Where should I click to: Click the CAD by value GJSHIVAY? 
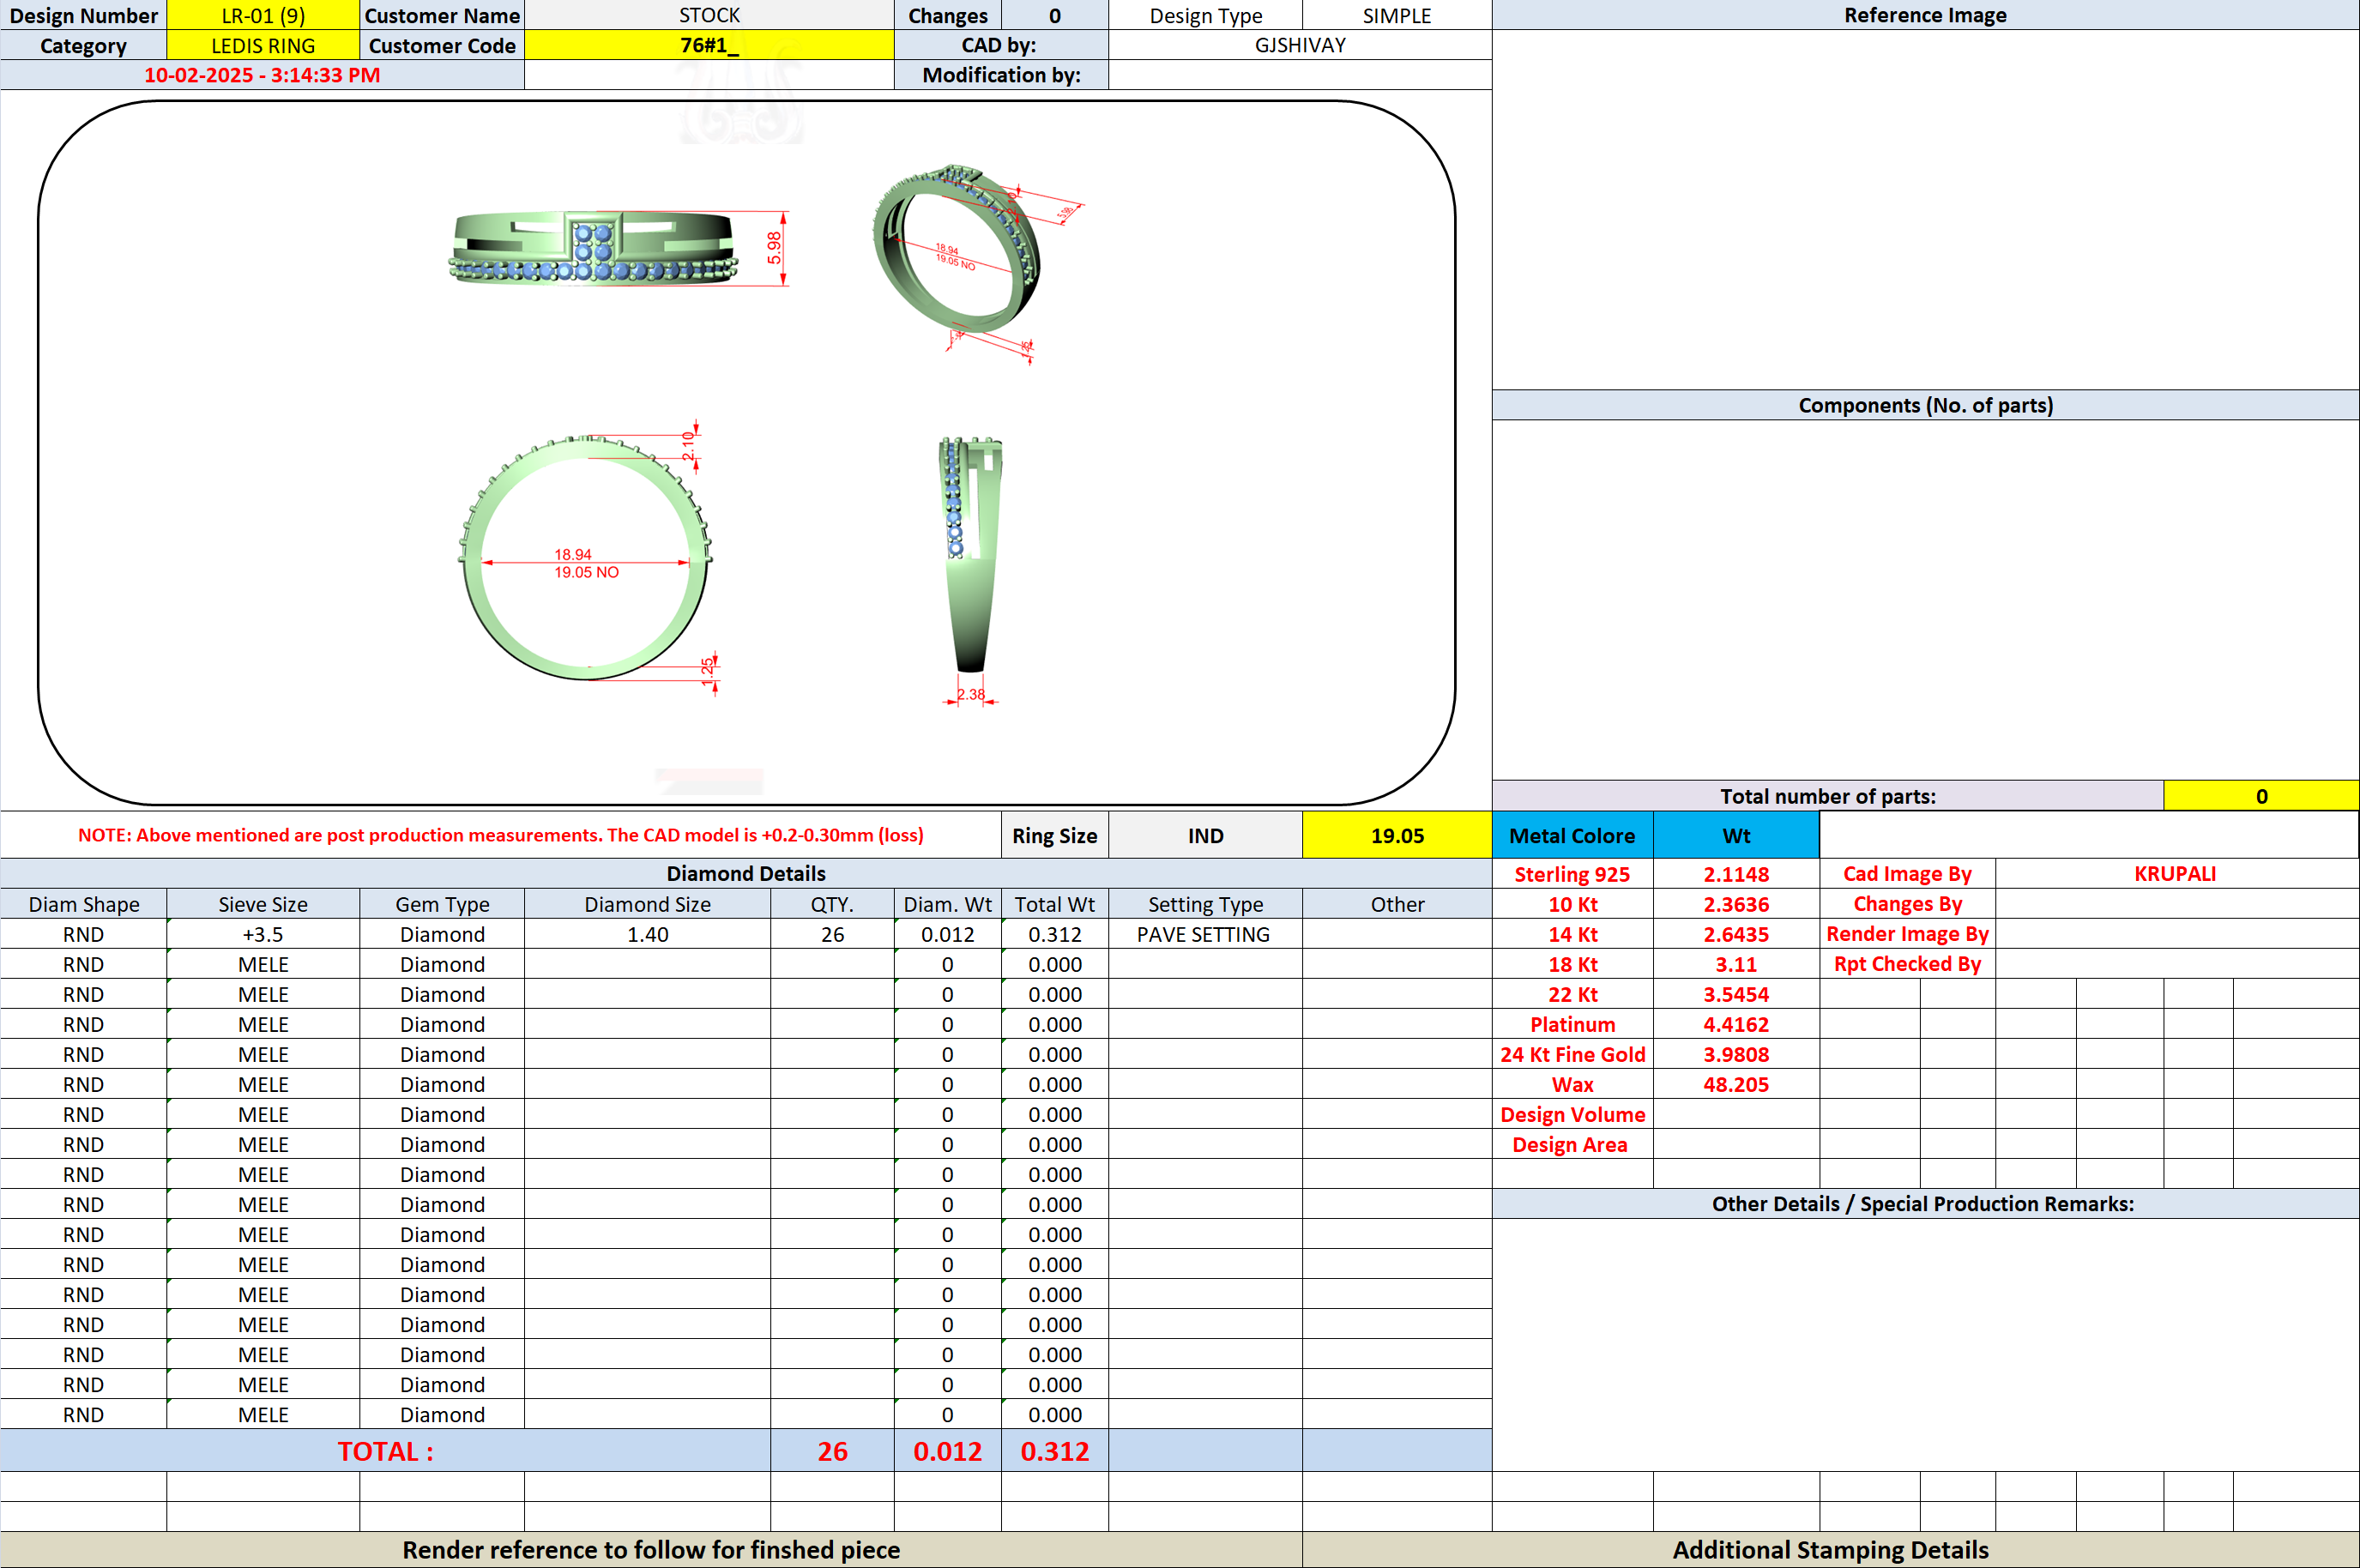click(1300, 45)
